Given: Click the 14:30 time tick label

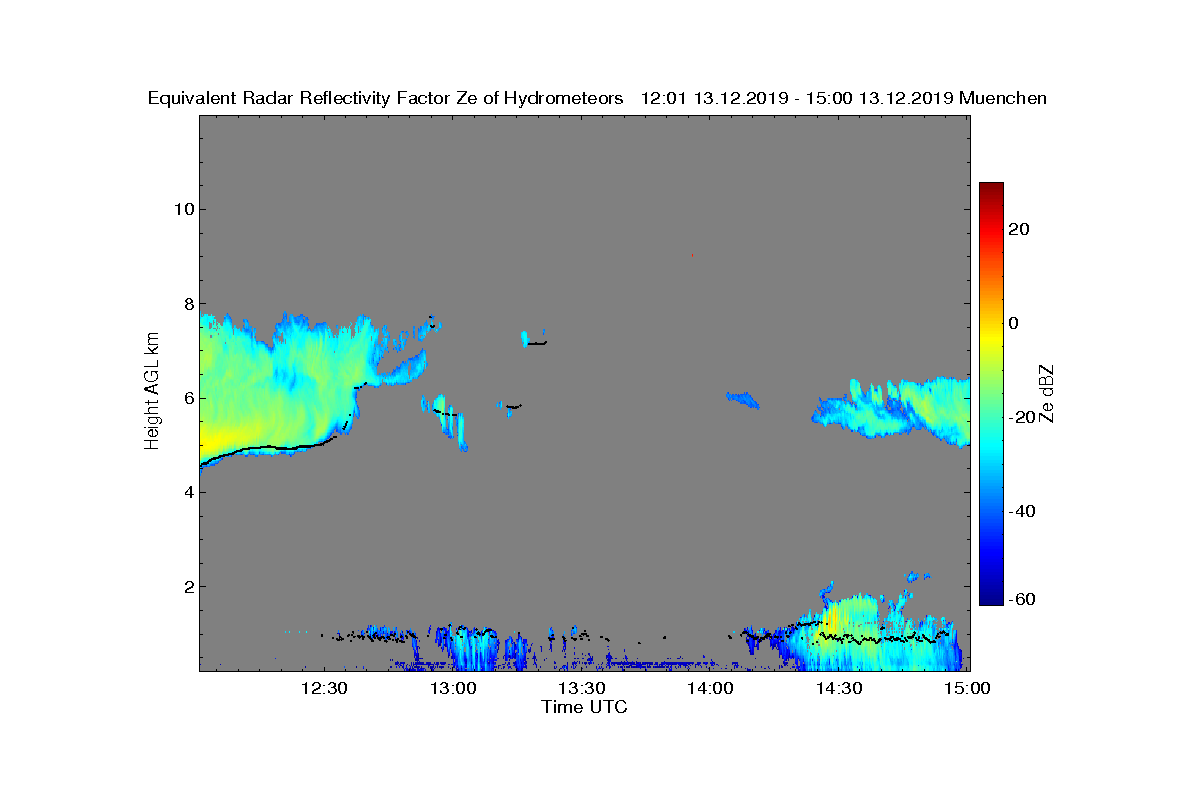Looking at the screenshot, I should (x=839, y=688).
